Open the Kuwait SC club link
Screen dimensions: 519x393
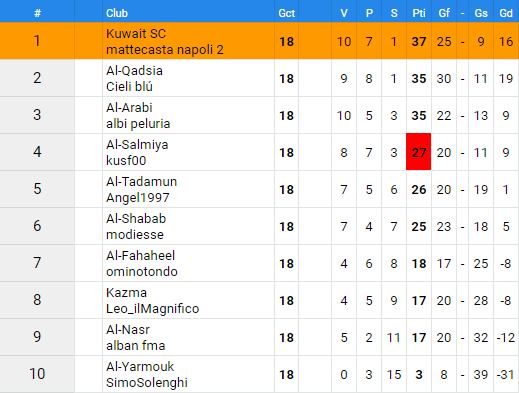point(136,34)
